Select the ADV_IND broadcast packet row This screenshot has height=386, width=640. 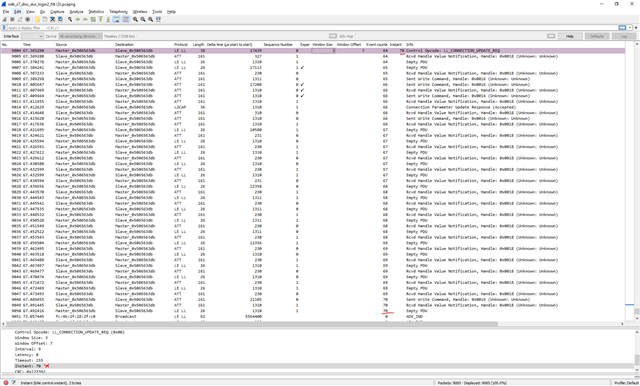[x=312, y=316]
